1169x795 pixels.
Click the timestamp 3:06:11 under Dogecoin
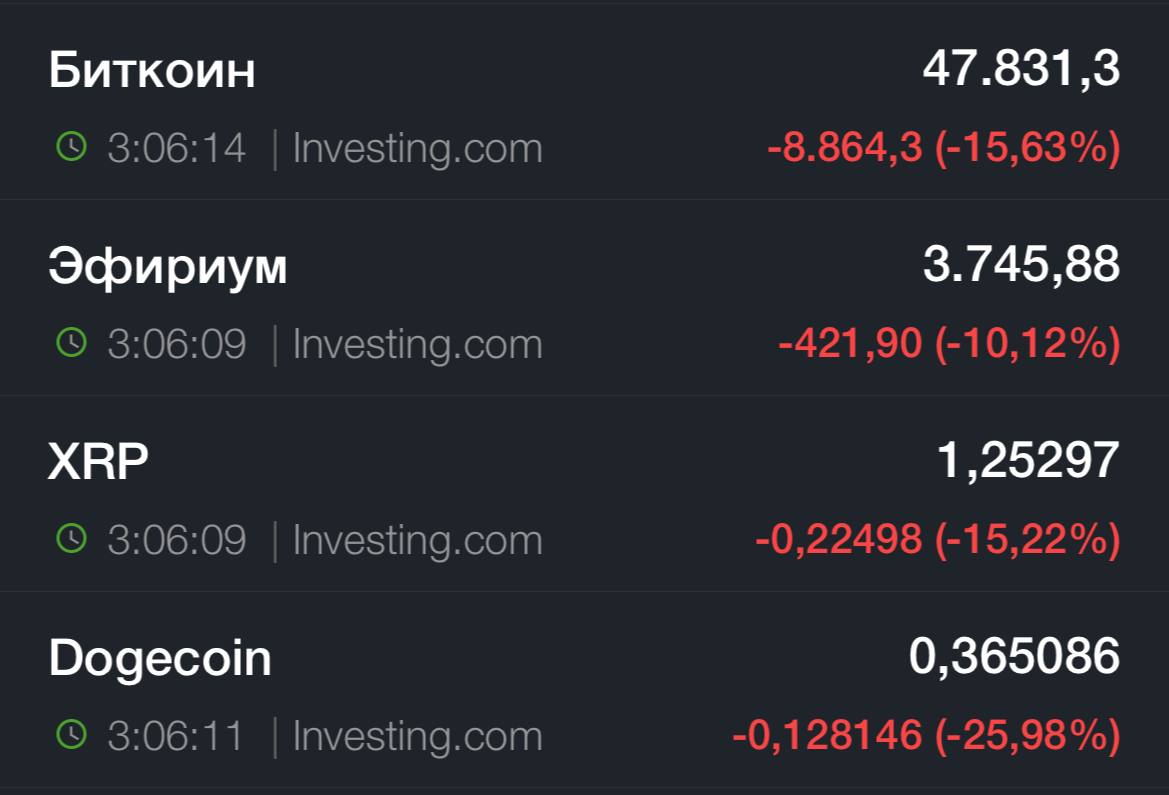tap(176, 736)
